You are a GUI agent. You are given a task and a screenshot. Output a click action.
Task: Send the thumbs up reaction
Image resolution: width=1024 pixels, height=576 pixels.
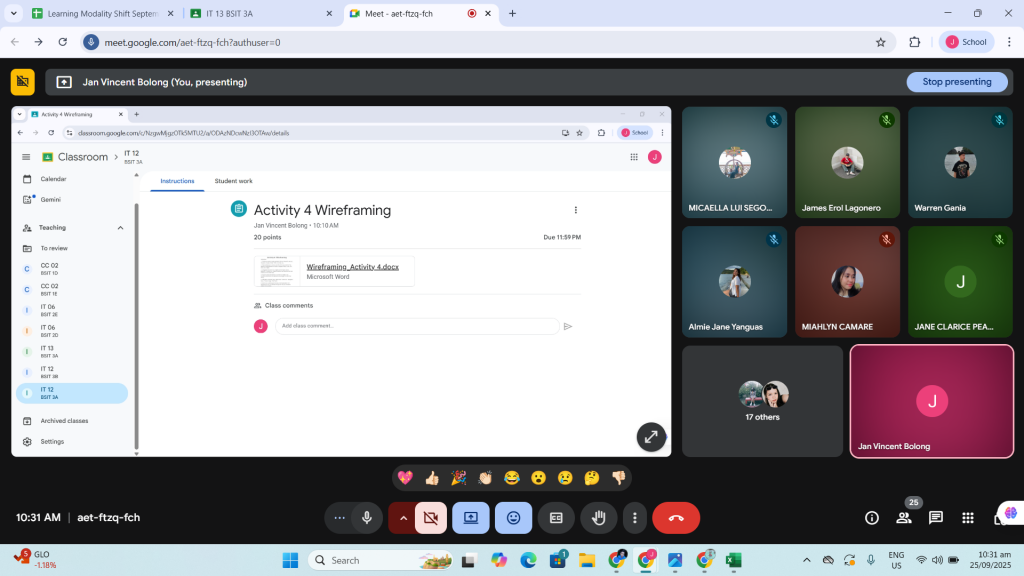coord(432,478)
